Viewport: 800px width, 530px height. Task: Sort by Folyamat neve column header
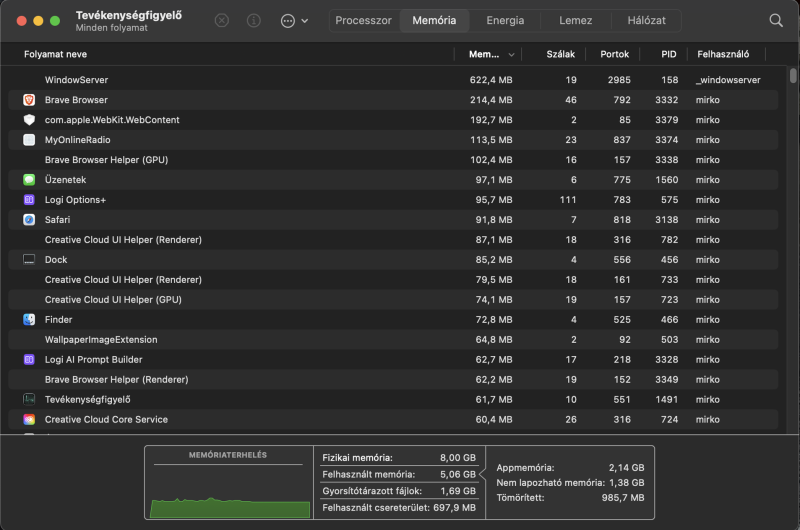click(55, 54)
